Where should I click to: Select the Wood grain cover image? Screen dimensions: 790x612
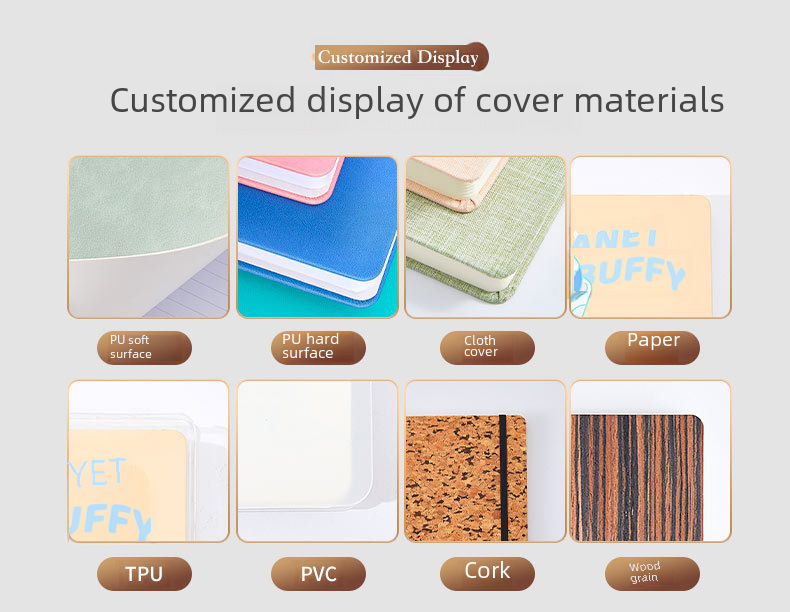click(x=650, y=461)
